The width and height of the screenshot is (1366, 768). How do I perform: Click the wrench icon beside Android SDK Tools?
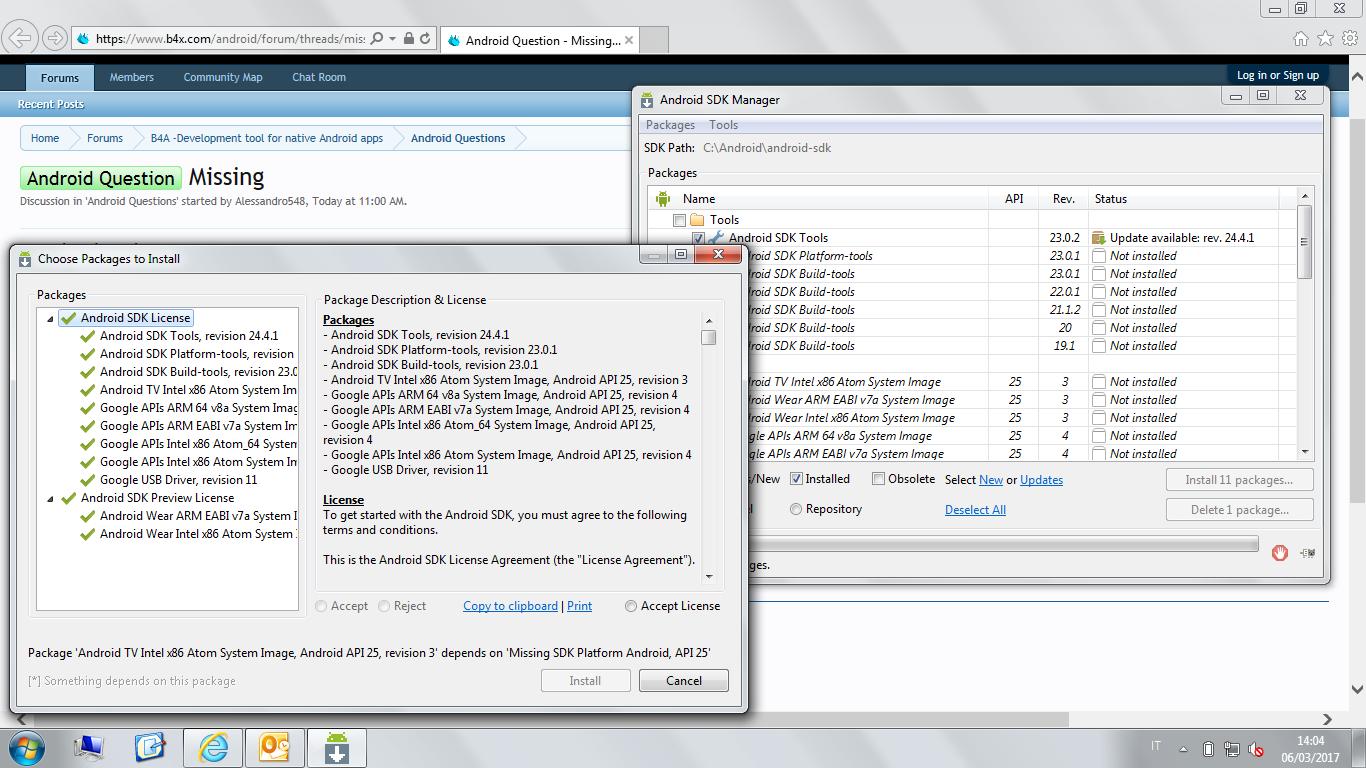(x=716, y=238)
